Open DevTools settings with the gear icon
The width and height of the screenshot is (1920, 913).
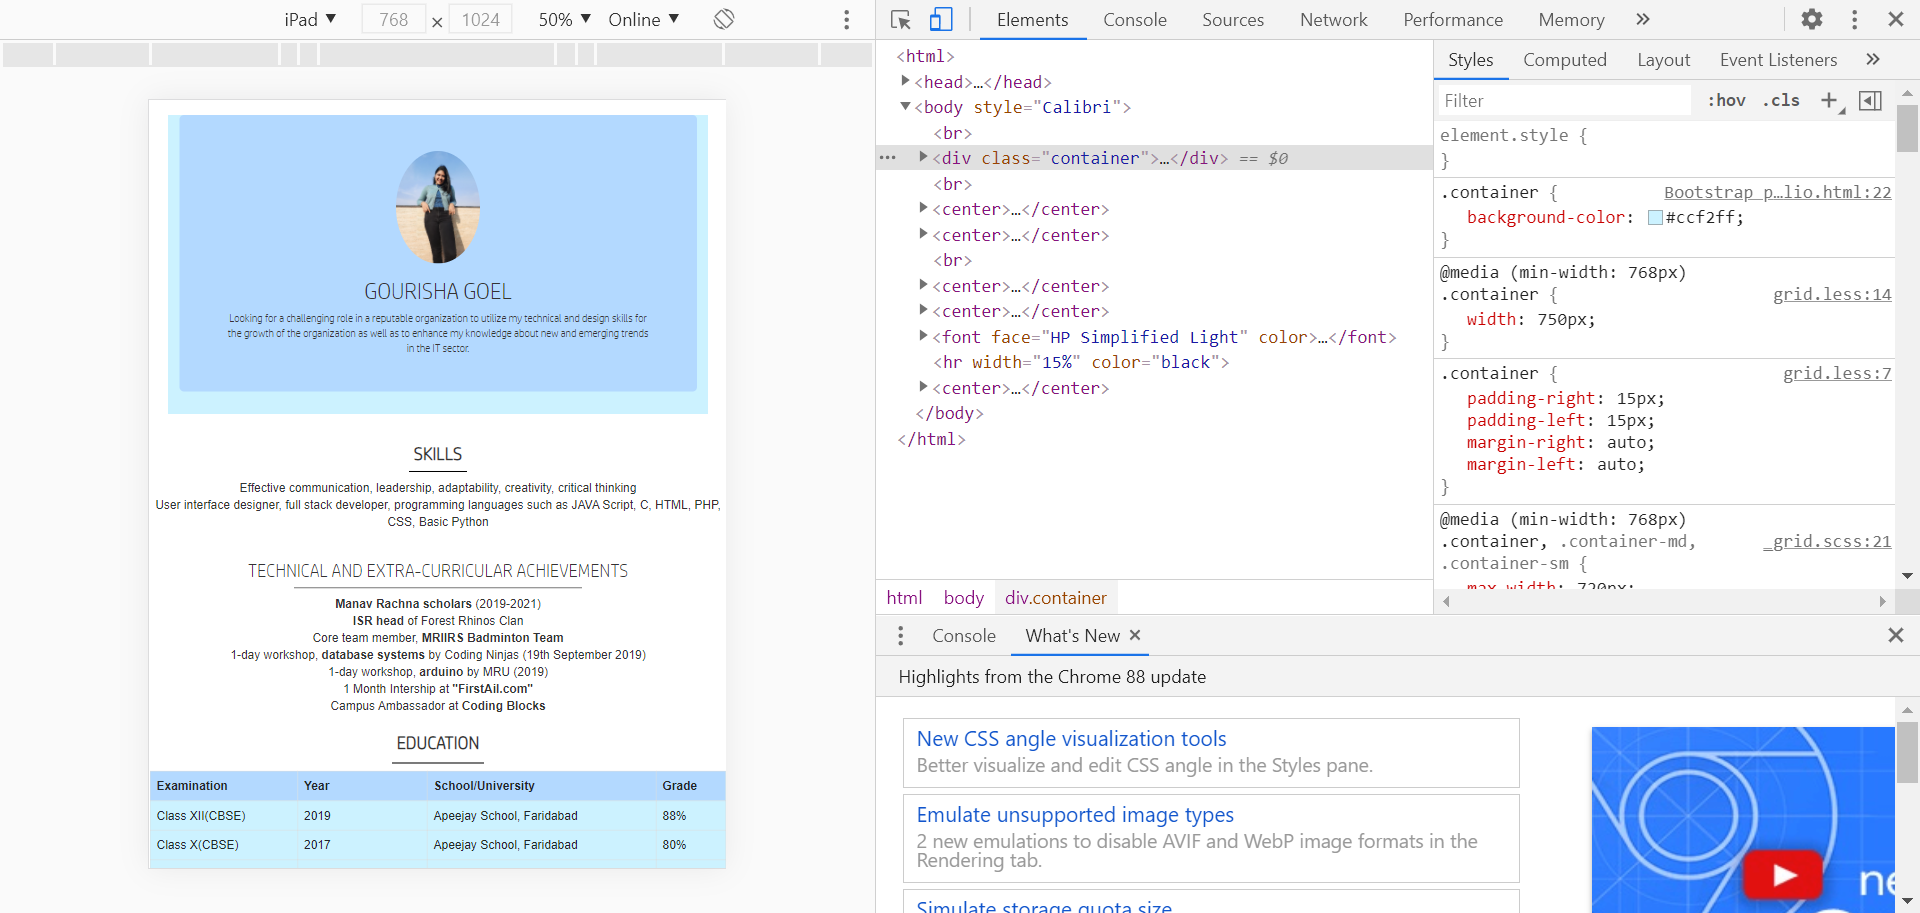[1811, 19]
